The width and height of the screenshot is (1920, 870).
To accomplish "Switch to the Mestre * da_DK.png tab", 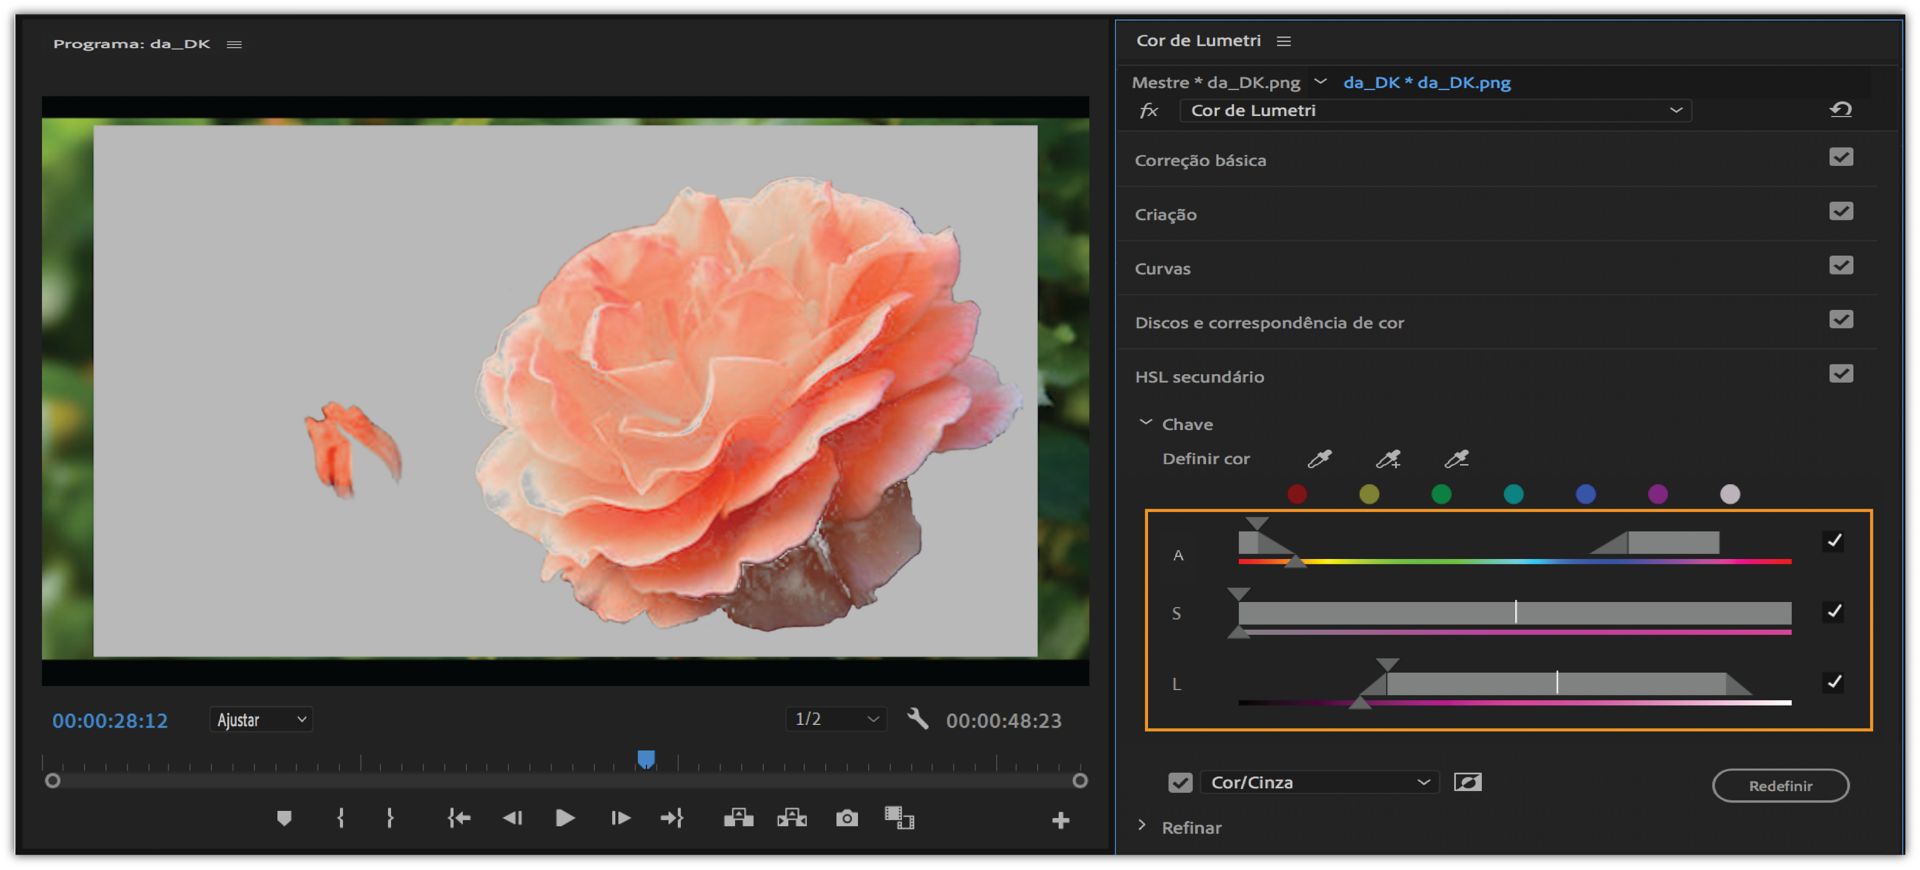I will 1216,82.
